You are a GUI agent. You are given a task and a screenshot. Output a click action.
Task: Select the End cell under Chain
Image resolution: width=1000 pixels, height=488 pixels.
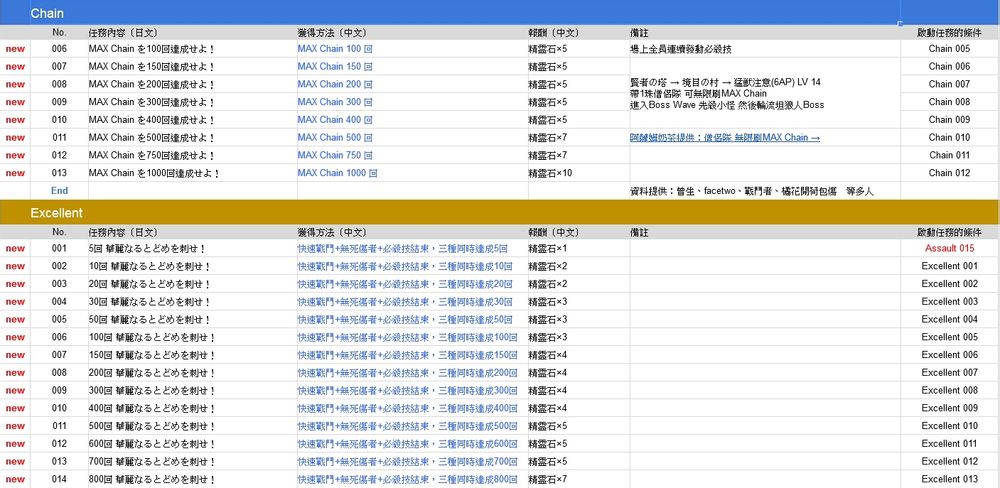click(59, 190)
